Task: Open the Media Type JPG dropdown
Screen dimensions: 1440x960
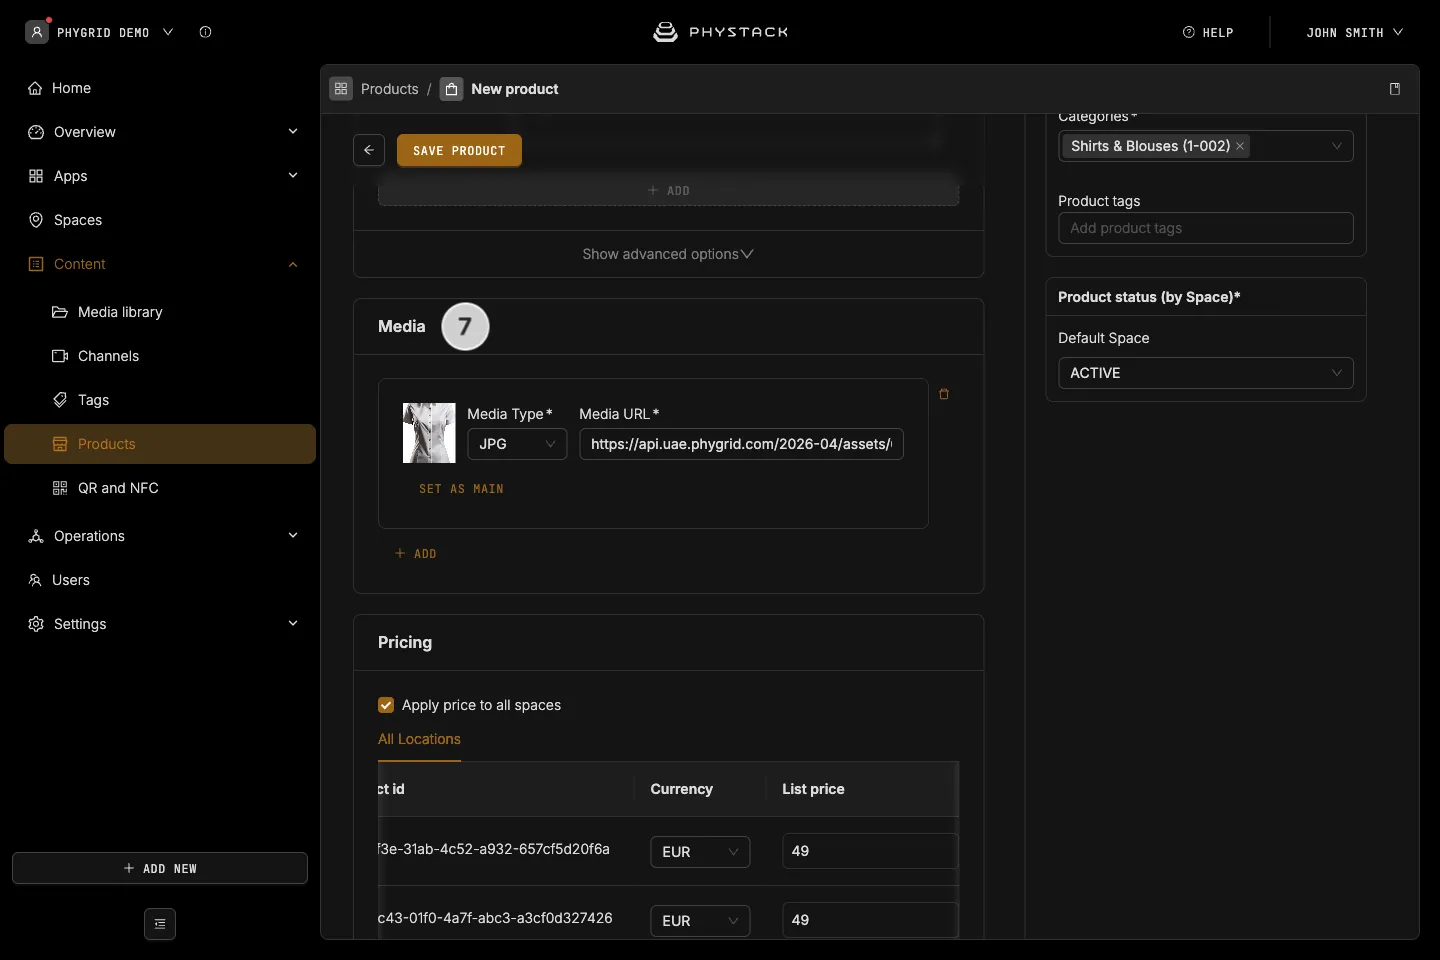Action: [x=517, y=444]
